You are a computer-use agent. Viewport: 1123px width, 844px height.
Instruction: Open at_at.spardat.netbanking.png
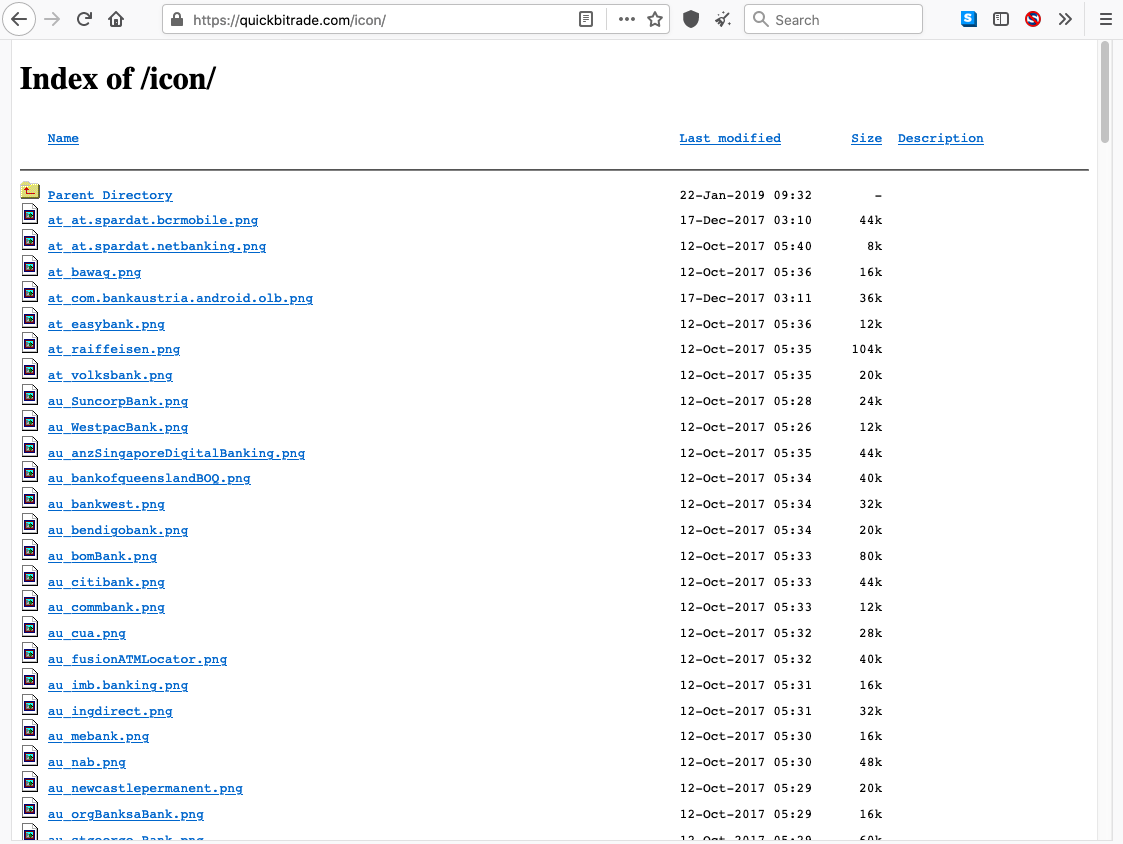pyautogui.click(x=157, y=246)
